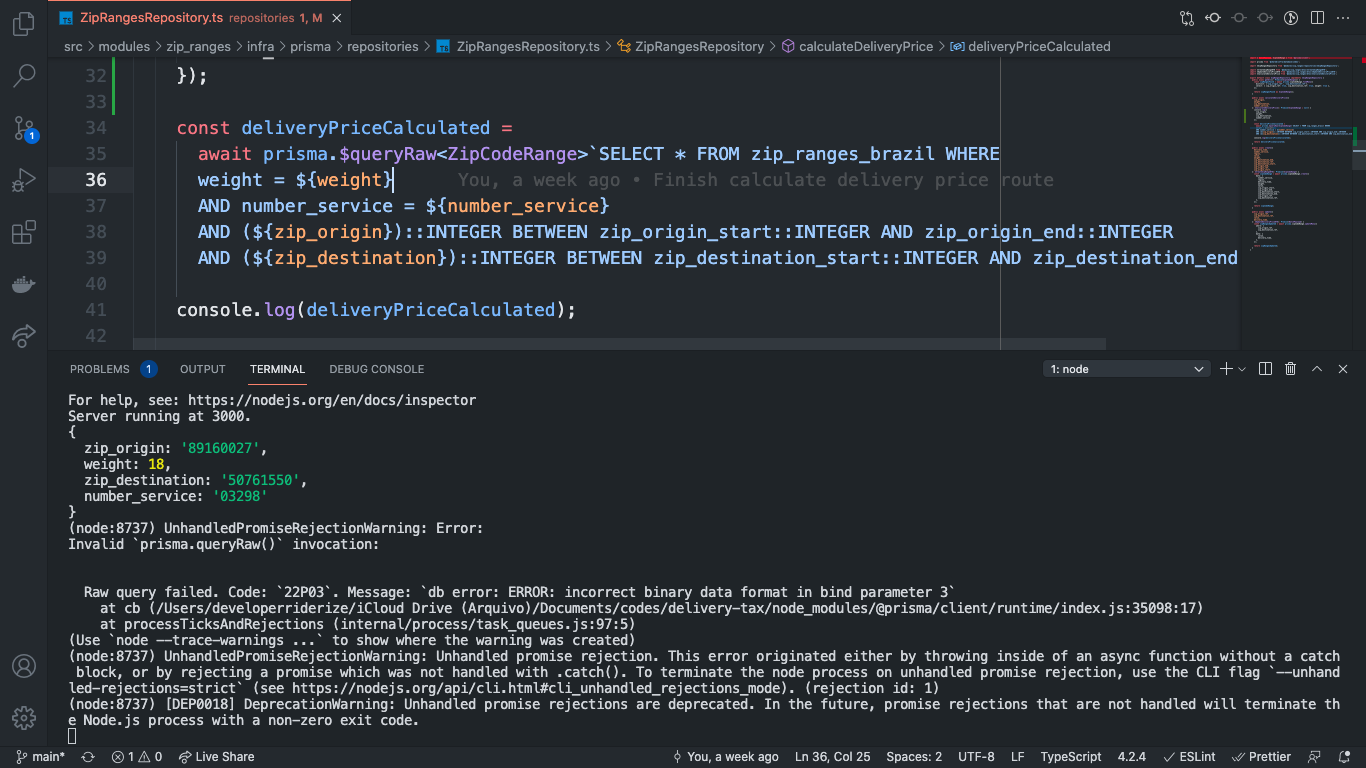The height and width of the screenshot is (768, 1366).
Task: Open the Run and Debug view
Action: pyautogui.click(x=24, y=180)
